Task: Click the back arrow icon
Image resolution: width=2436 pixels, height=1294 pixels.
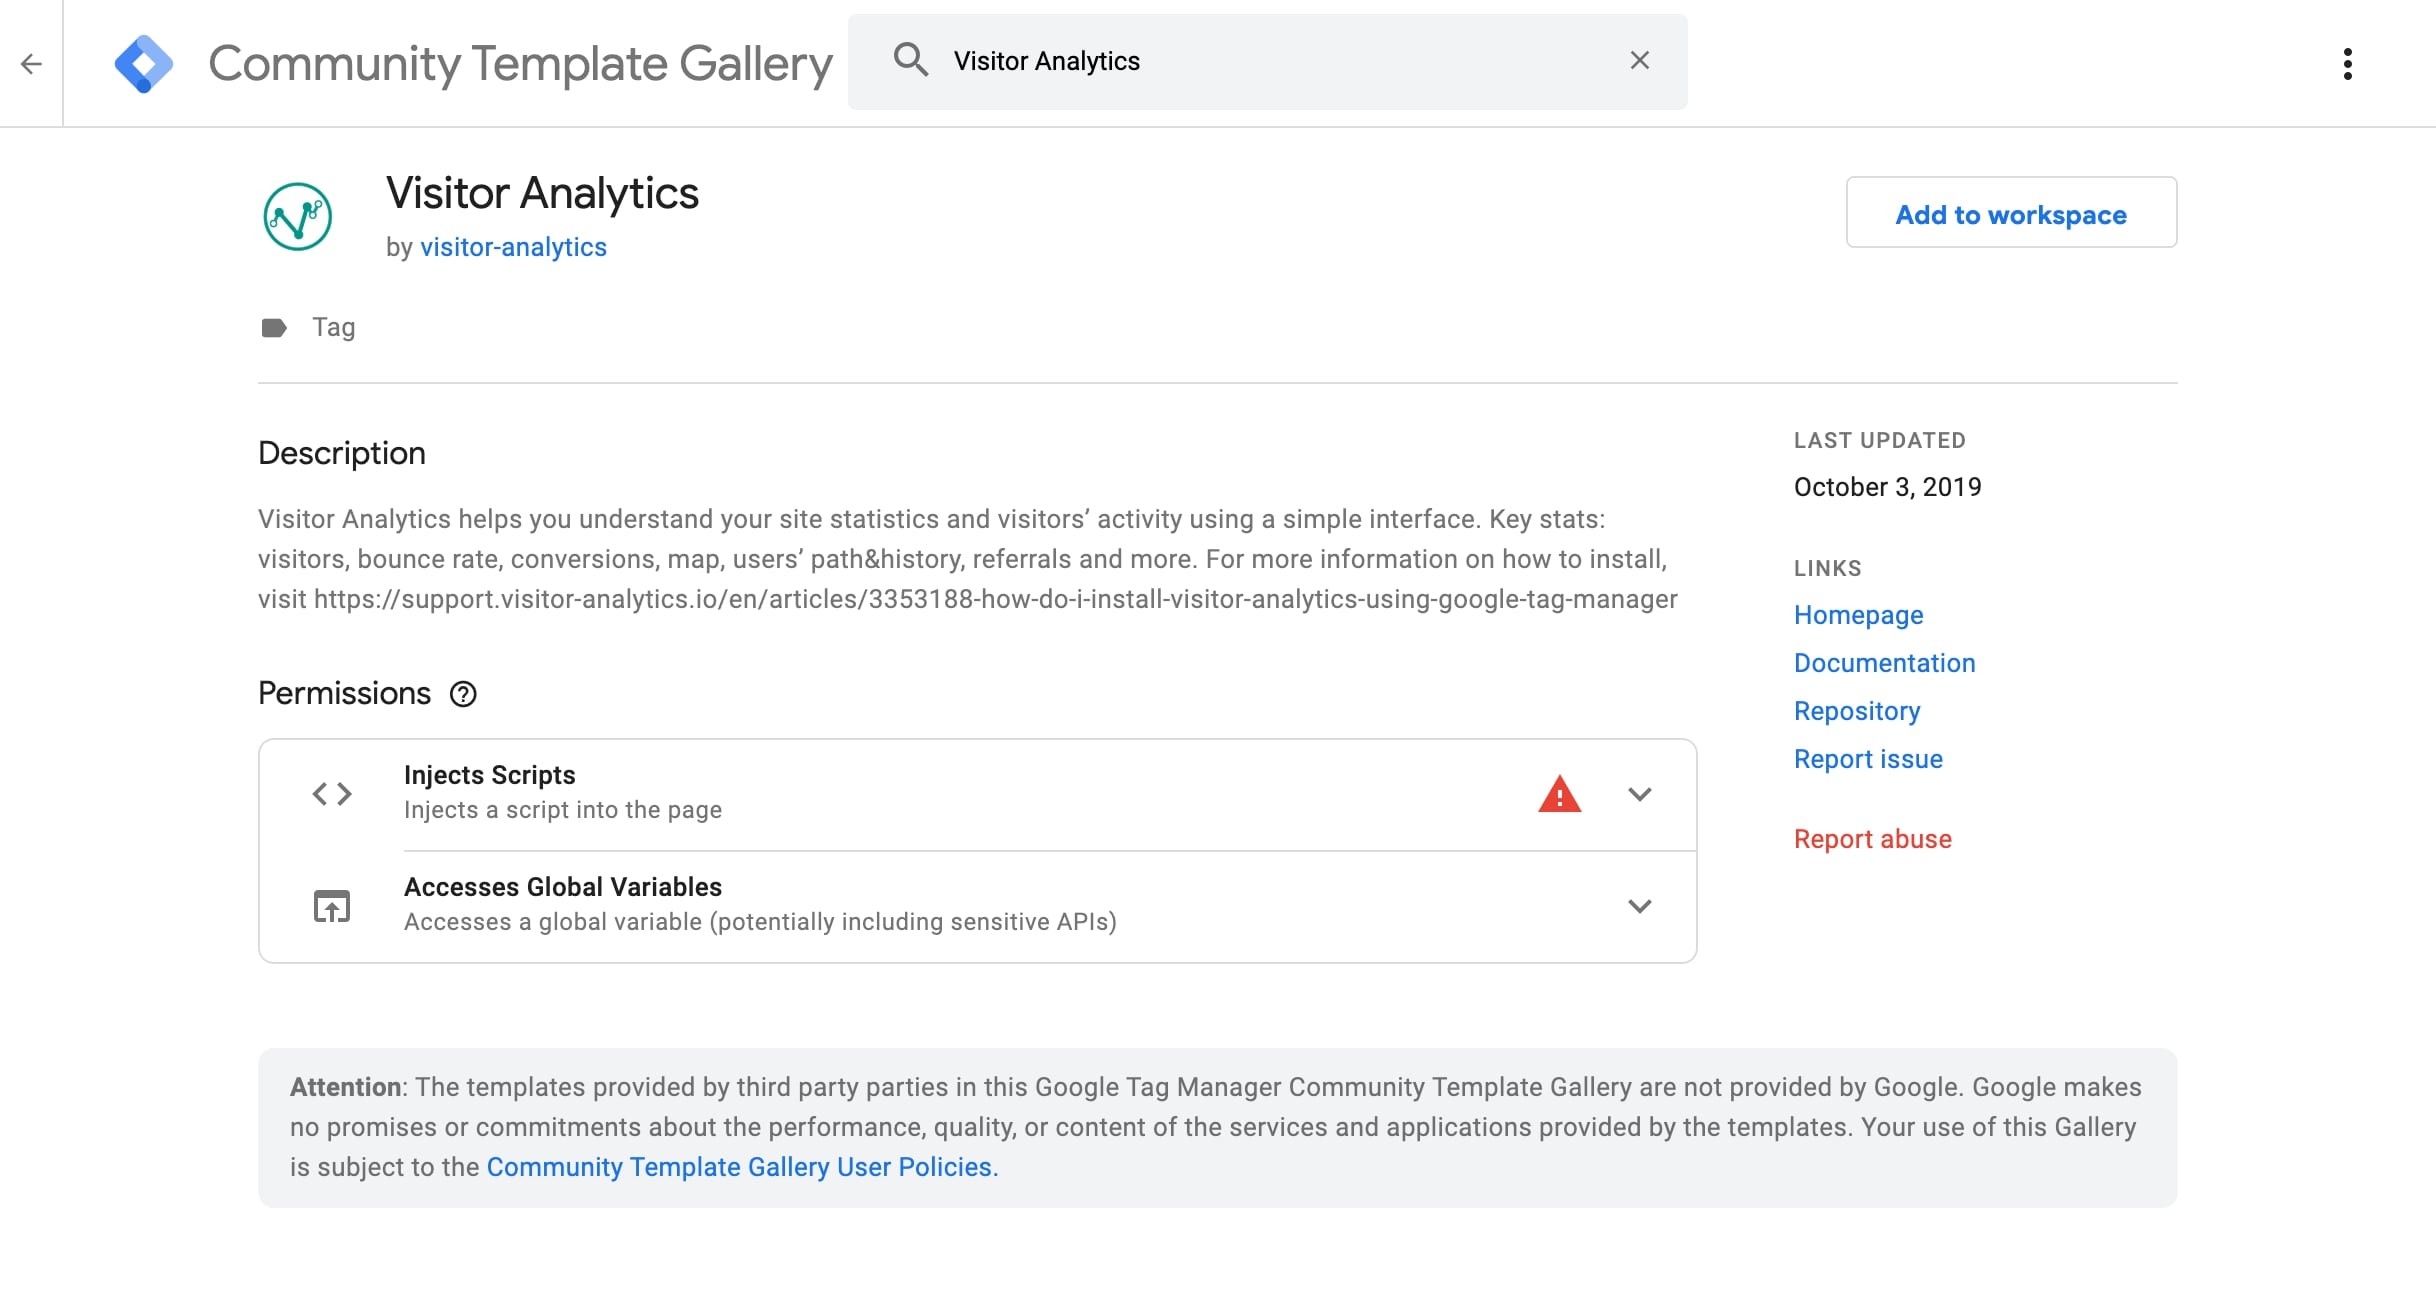Action: [31, 64]
